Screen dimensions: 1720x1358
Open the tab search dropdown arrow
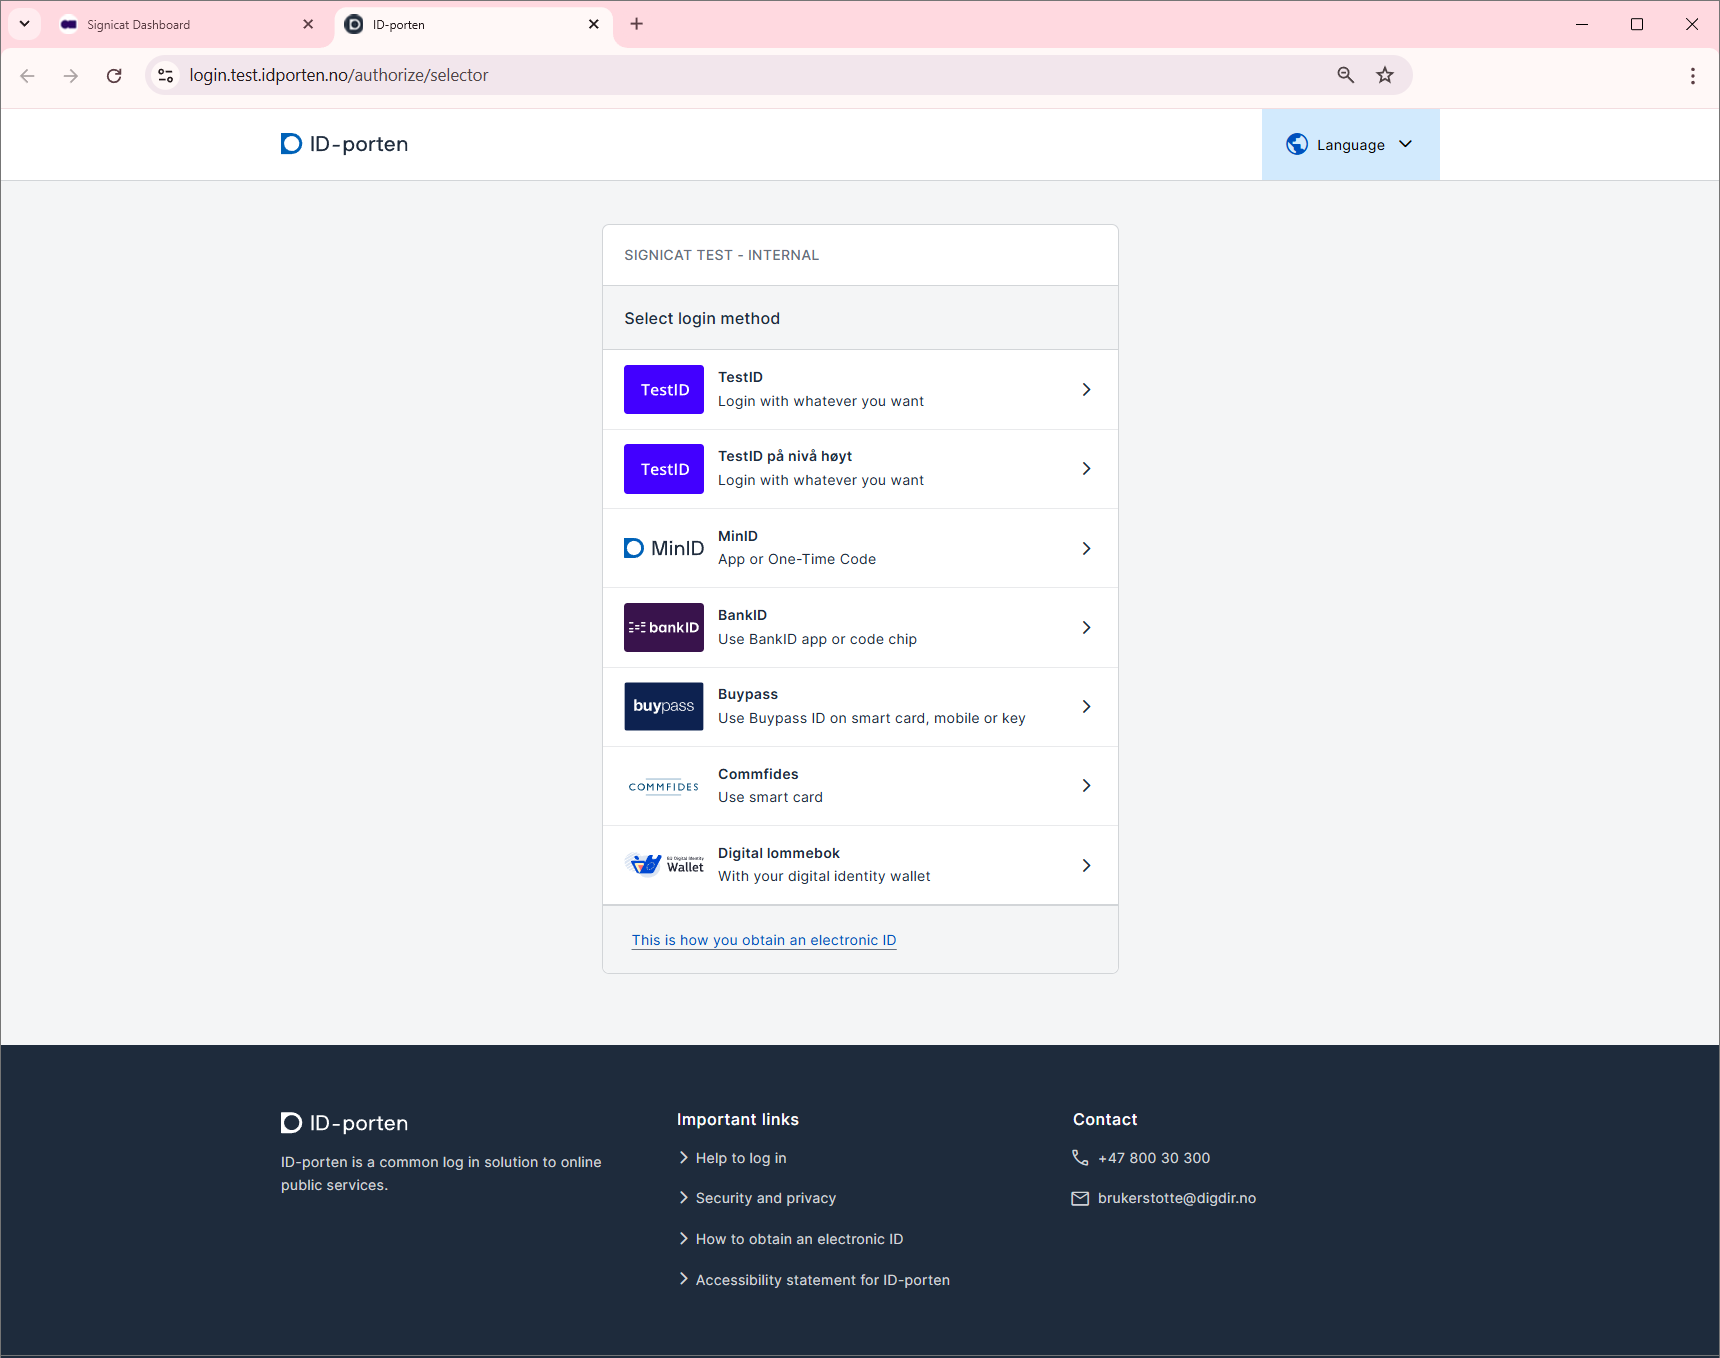(x=24, y=24)
